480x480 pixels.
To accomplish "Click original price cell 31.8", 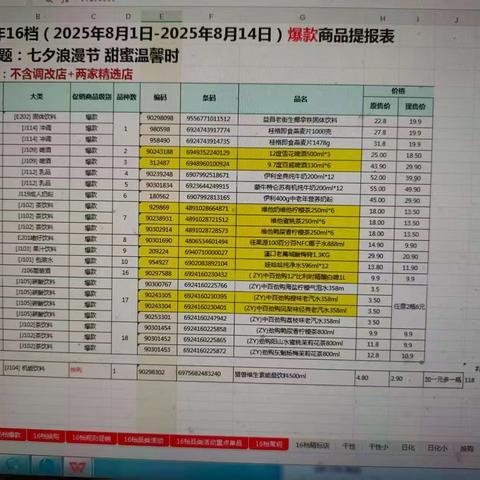I will (380, 144).
